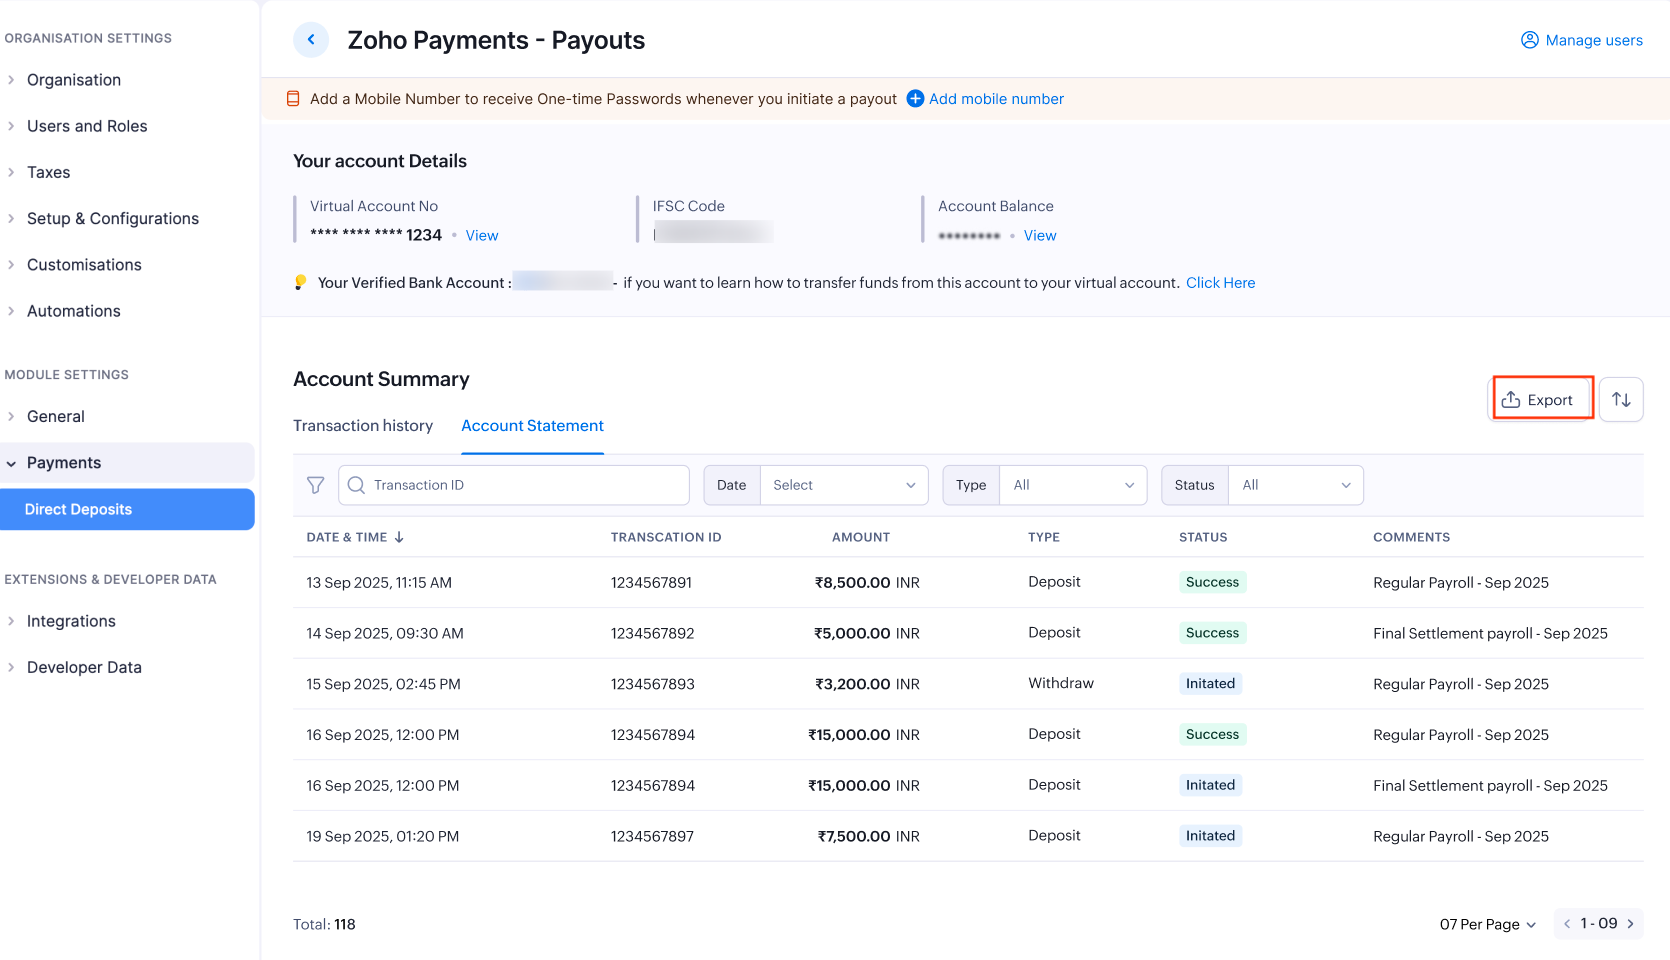Screen dimensions: 1670x960
Task: Click the back arrow next to page title
Action: click(311, 39)
